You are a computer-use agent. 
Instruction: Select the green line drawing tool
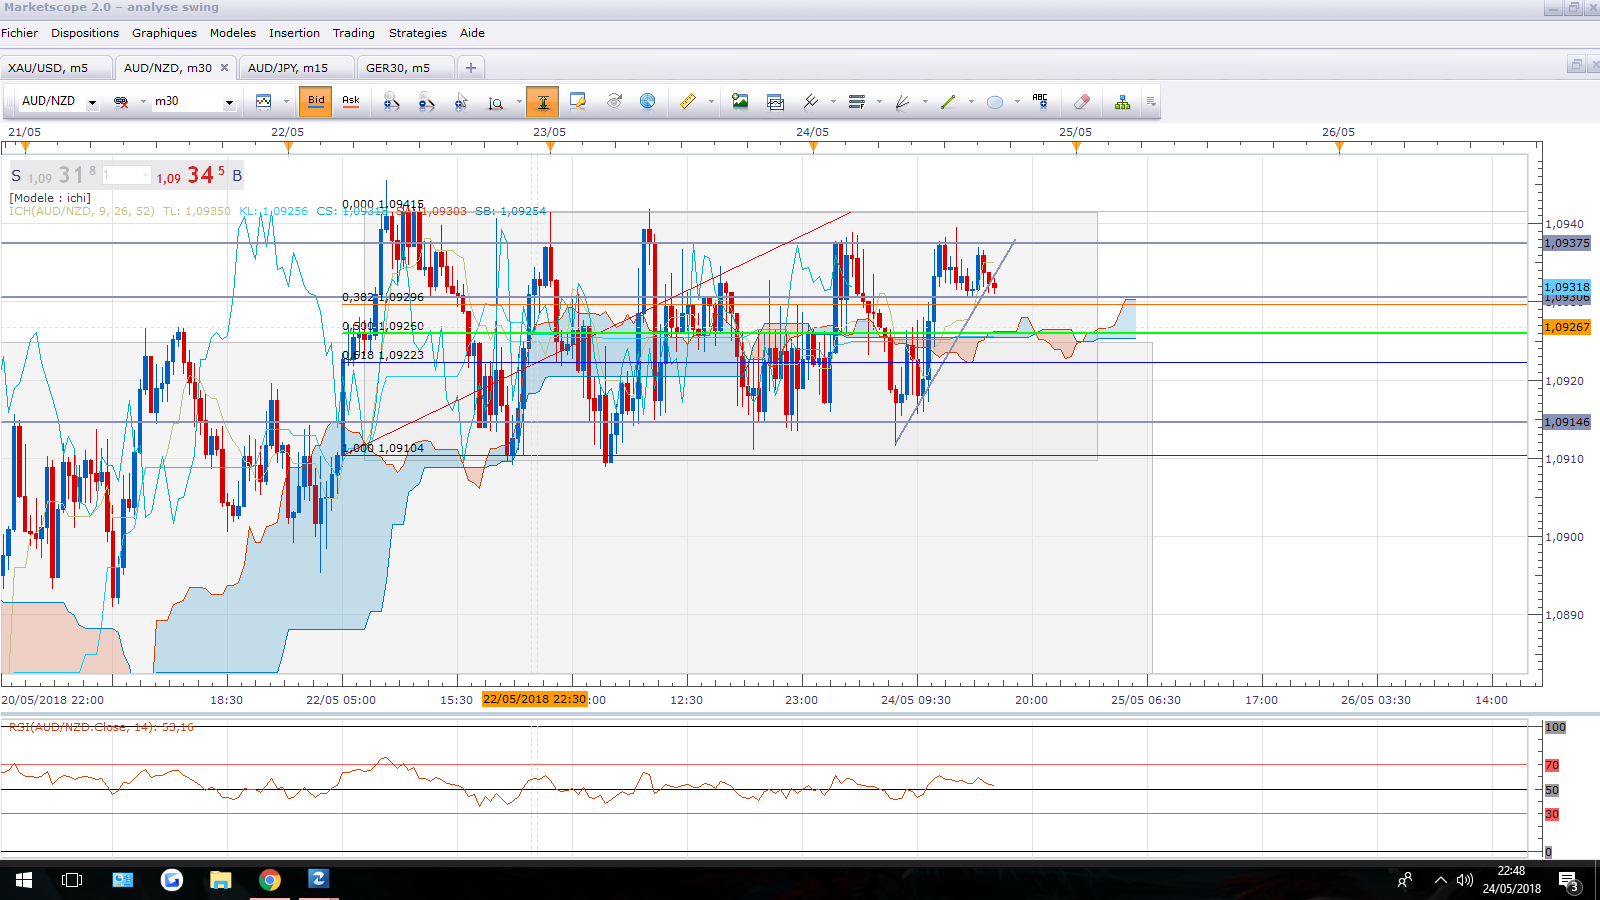click(948, 102)
